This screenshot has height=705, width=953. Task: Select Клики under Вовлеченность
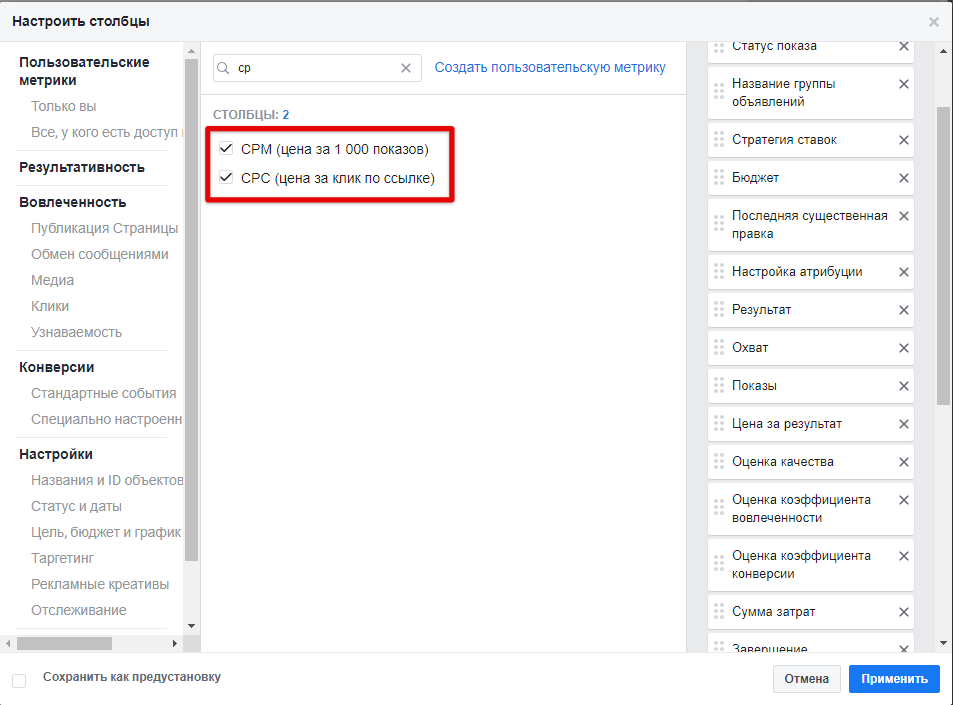50,306
